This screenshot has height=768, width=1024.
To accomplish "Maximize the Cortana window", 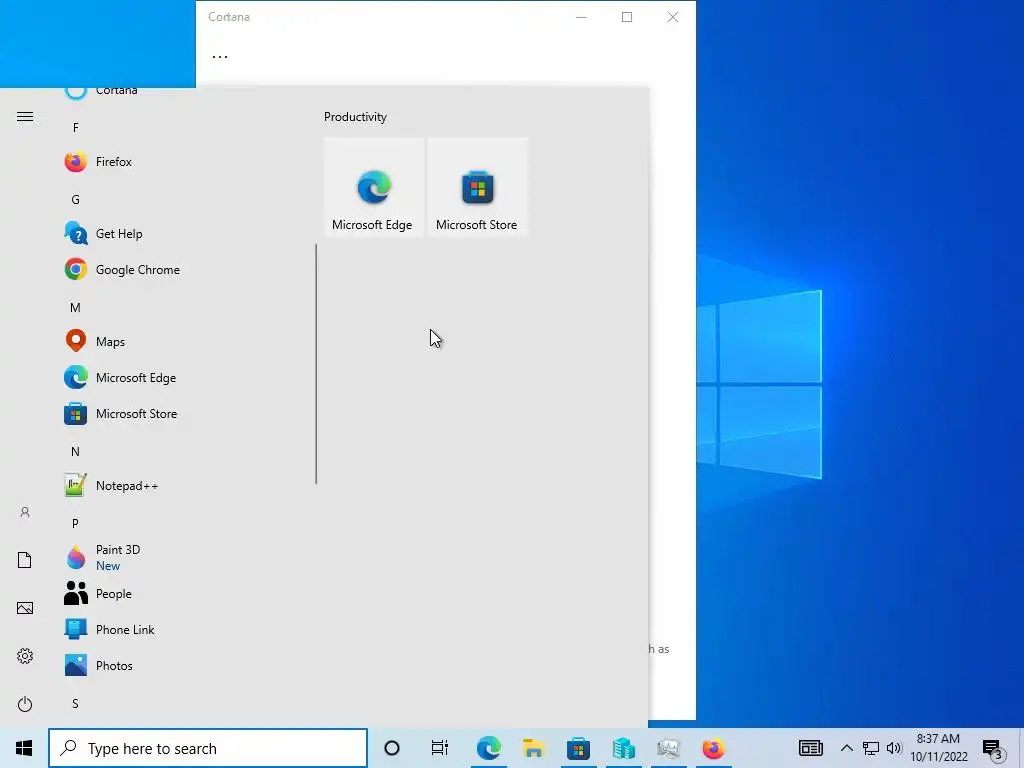I will [627, 17].
